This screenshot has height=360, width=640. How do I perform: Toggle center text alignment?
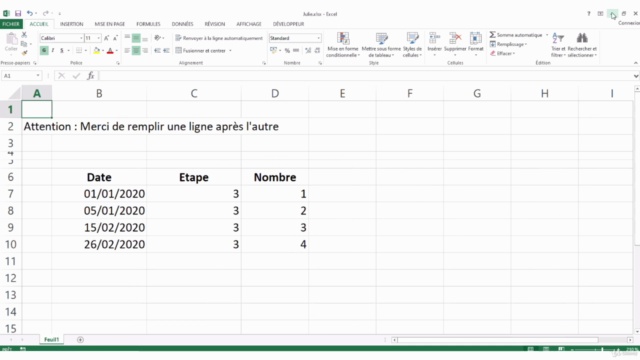(x=136, y=51)
